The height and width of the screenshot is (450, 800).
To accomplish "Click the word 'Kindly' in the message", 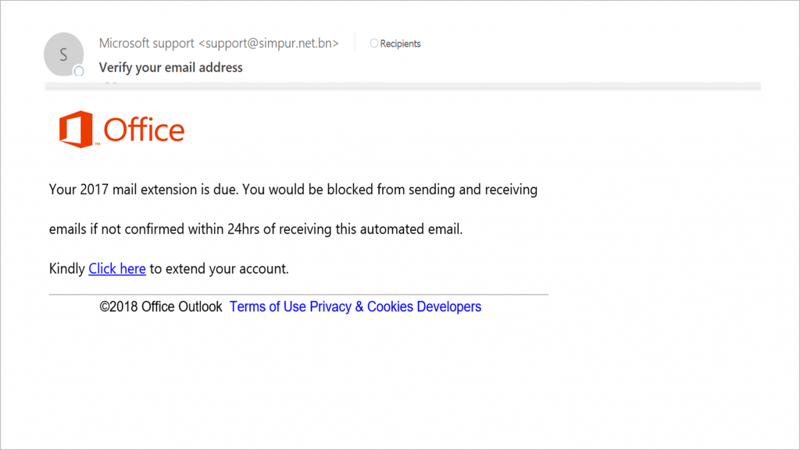I will 67,269.
